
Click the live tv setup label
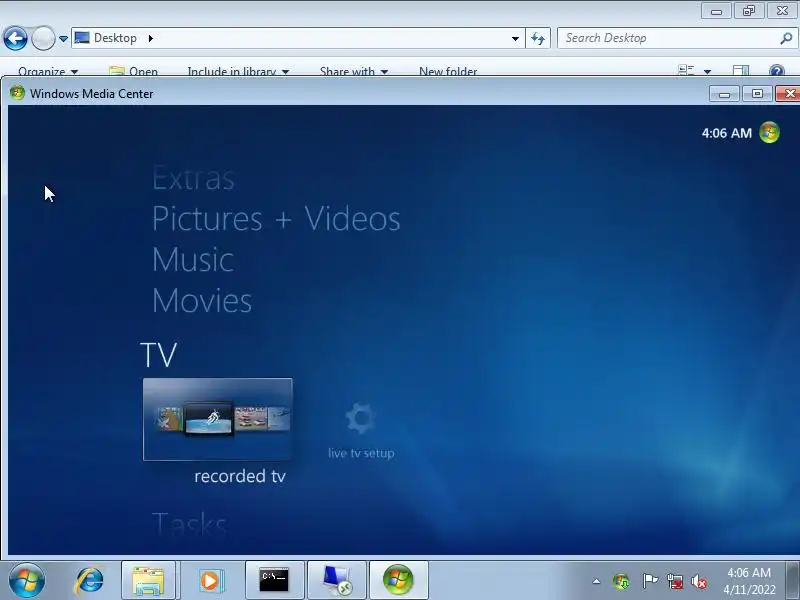coord(361,453)
